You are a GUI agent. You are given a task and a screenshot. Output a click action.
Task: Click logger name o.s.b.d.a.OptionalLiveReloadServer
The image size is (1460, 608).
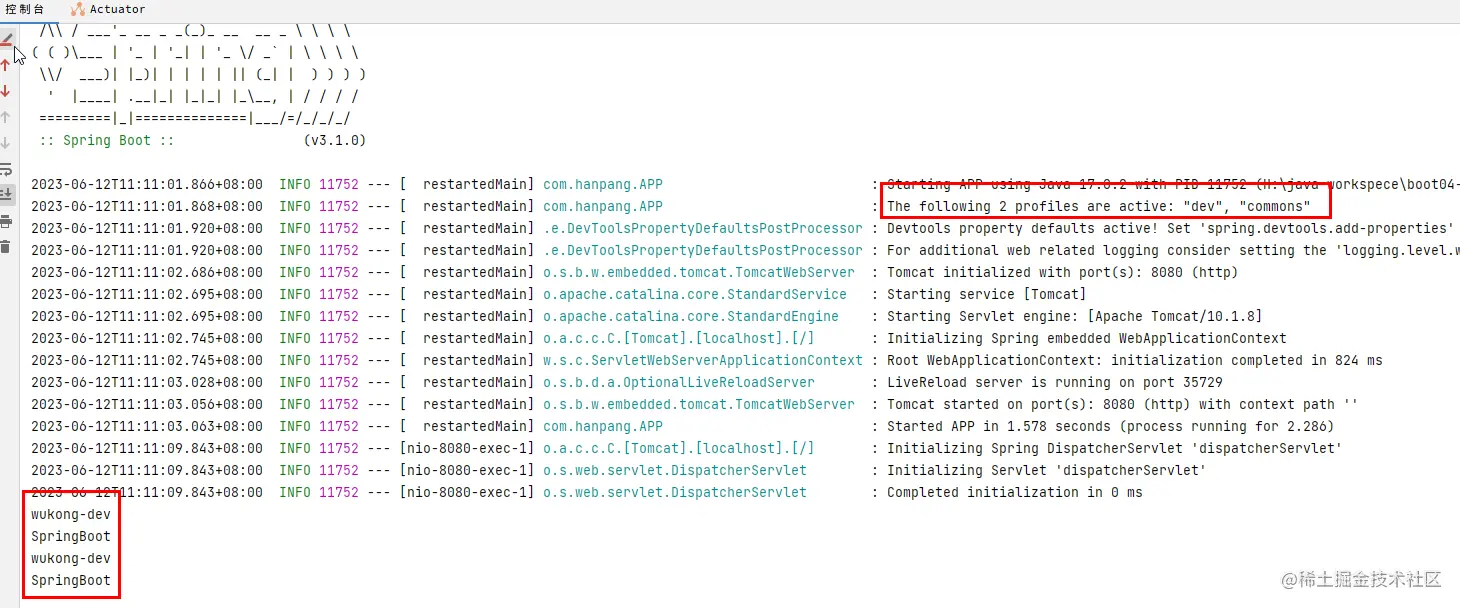(x=679, y=382)
